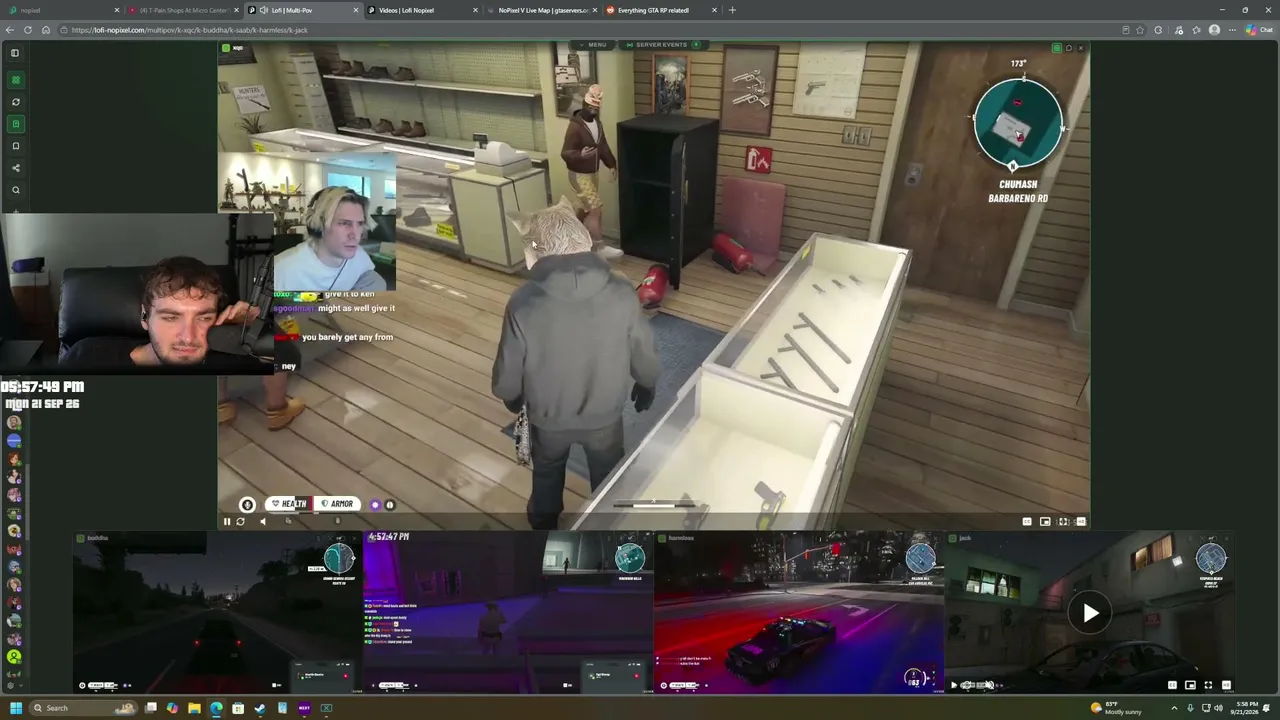Open the browser Chat copilot button
This screenshot has height=720, width=1280.
tap(1259, 30)
